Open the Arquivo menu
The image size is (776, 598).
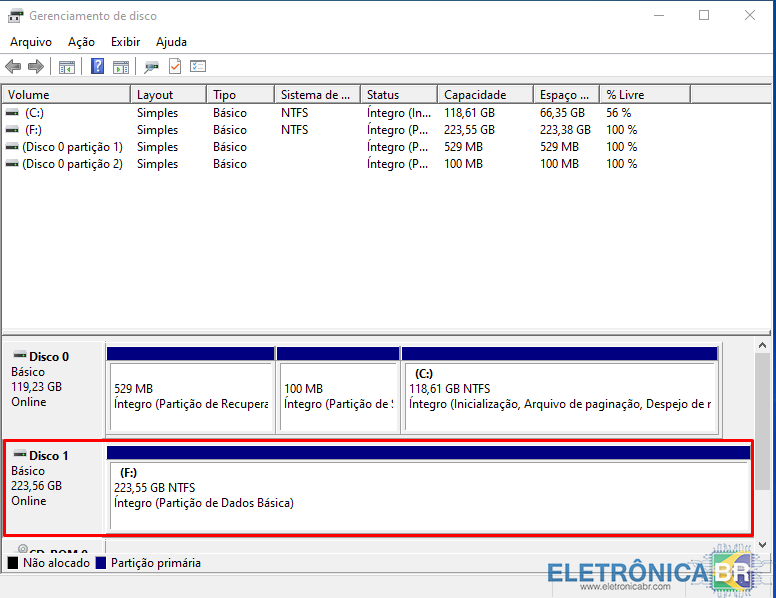click(30, 42)
